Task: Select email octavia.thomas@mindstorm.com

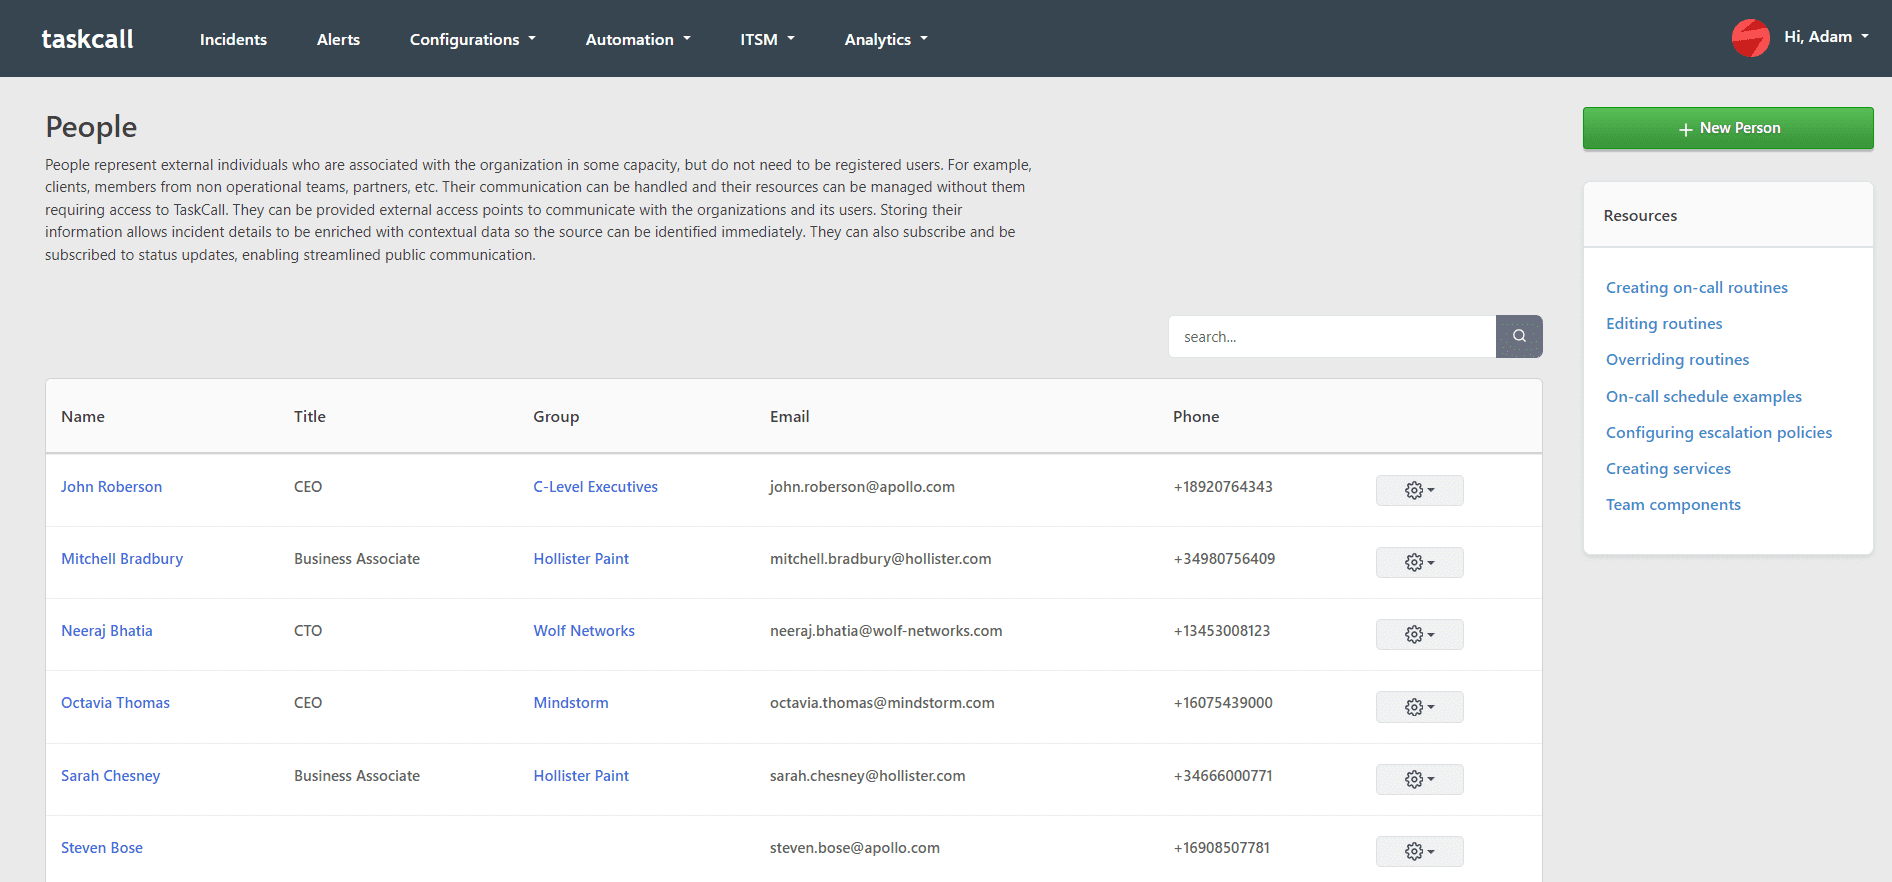Action: tap(882, 703)
